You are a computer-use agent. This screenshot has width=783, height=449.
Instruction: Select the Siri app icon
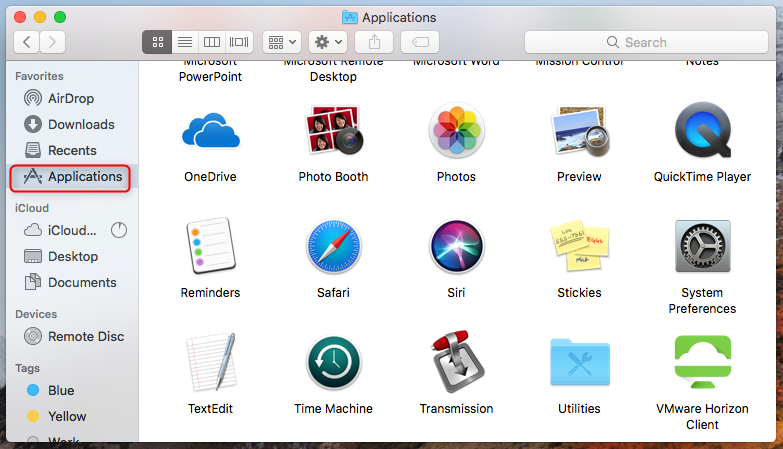[x=456, y=246]
